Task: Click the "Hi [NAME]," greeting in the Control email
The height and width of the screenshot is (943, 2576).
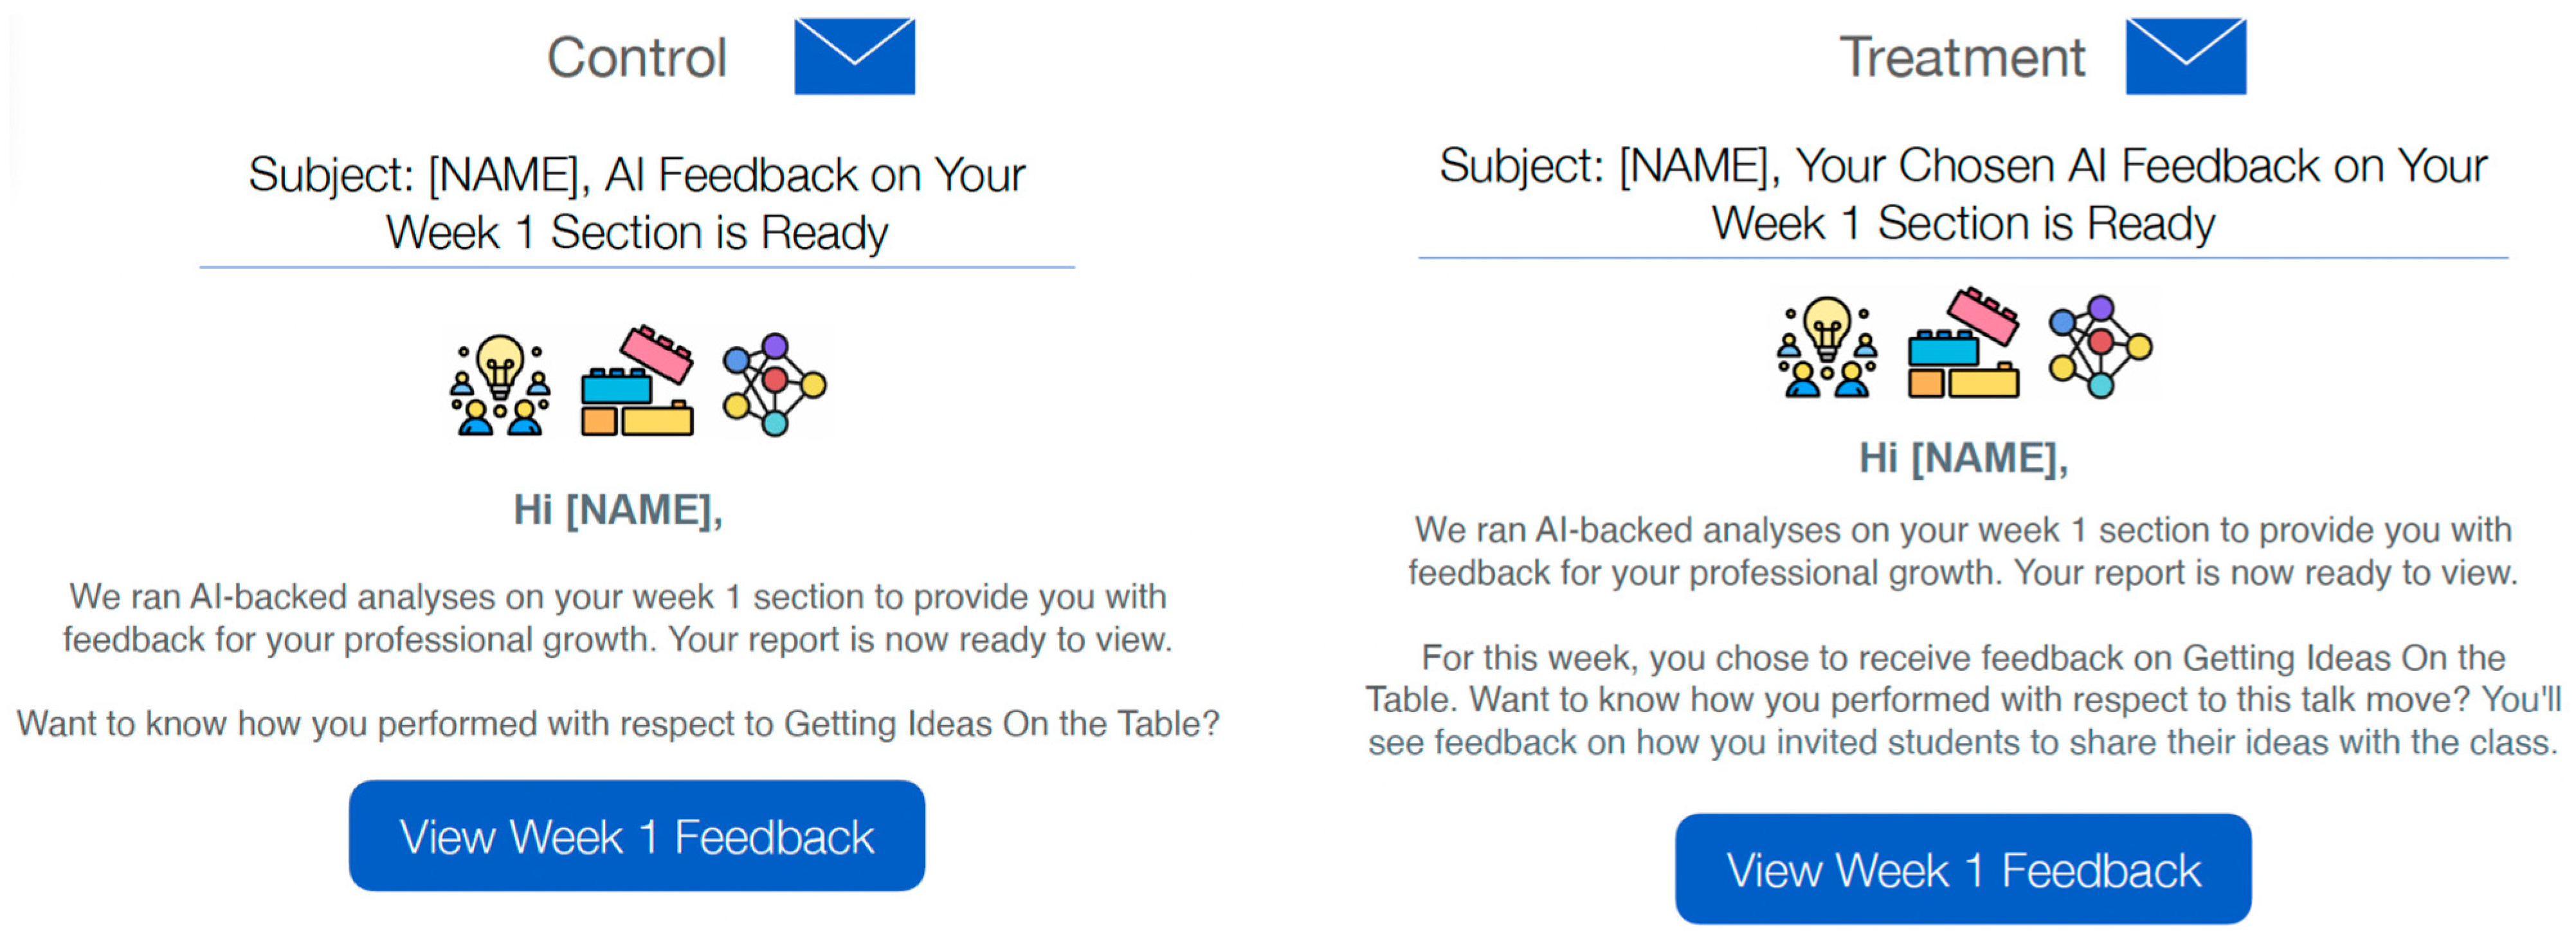Action: click(x=618, y=510)
